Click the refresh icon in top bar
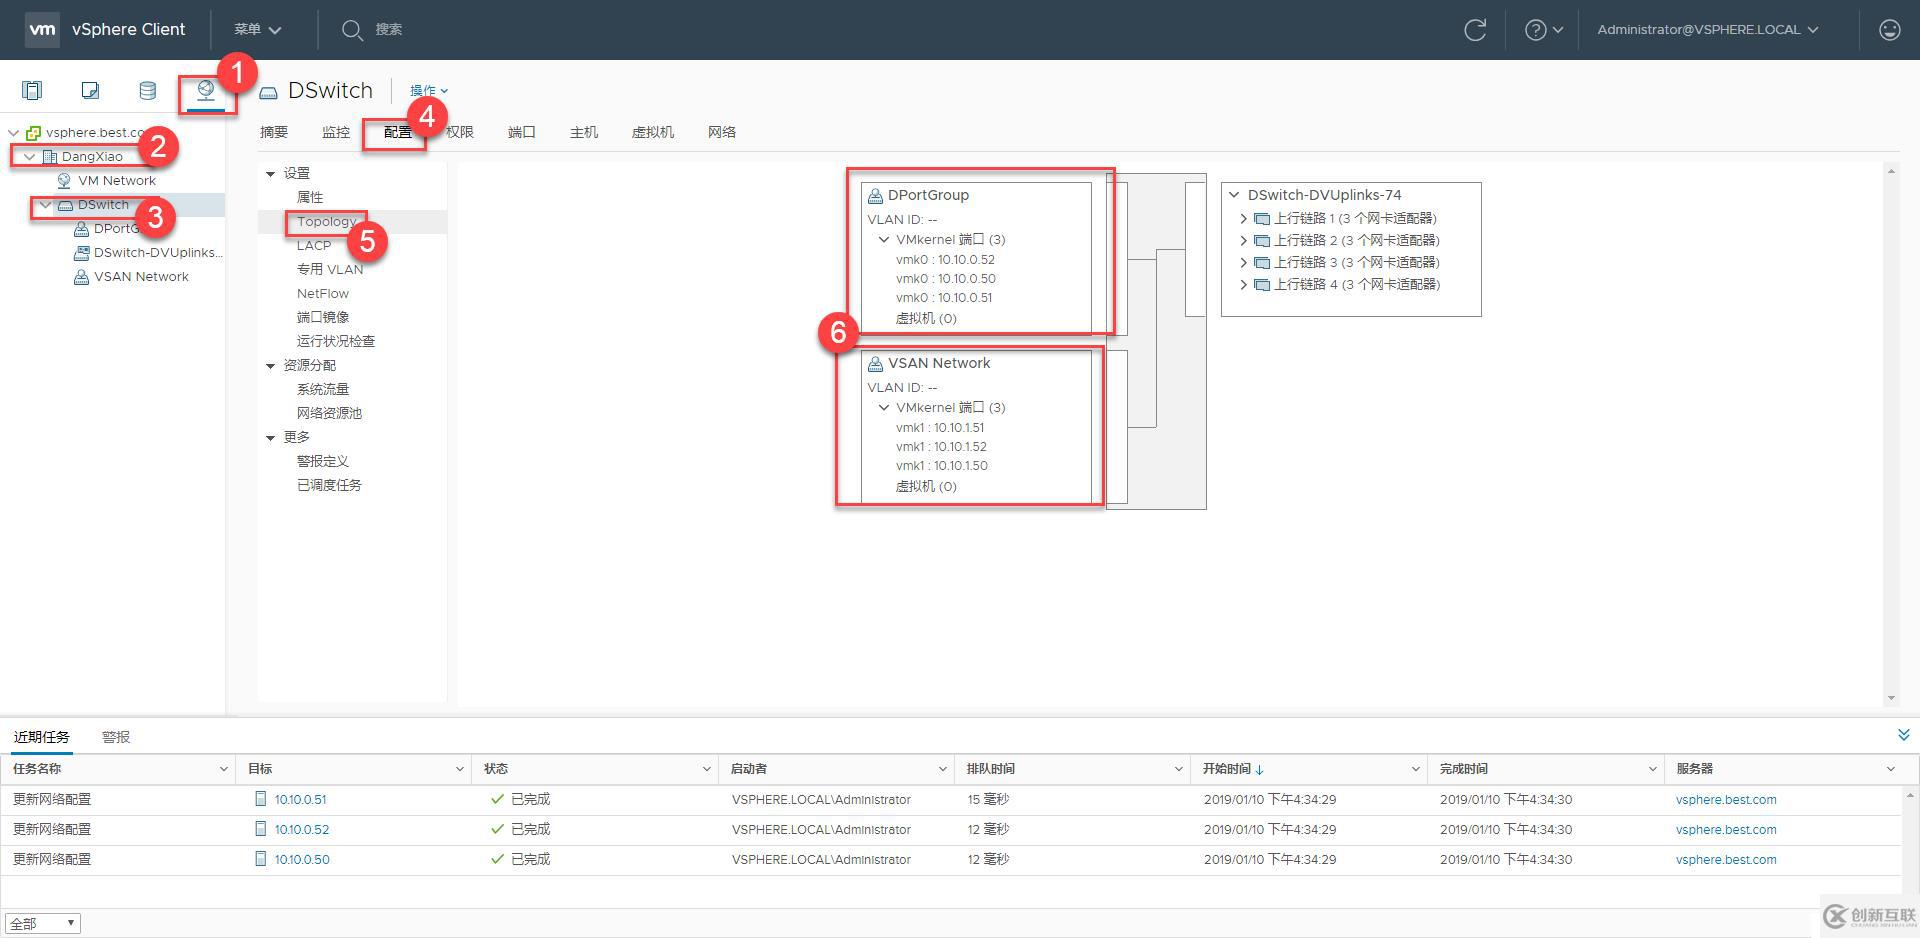The image size is (1920, 938). (x=1475, y=30)
